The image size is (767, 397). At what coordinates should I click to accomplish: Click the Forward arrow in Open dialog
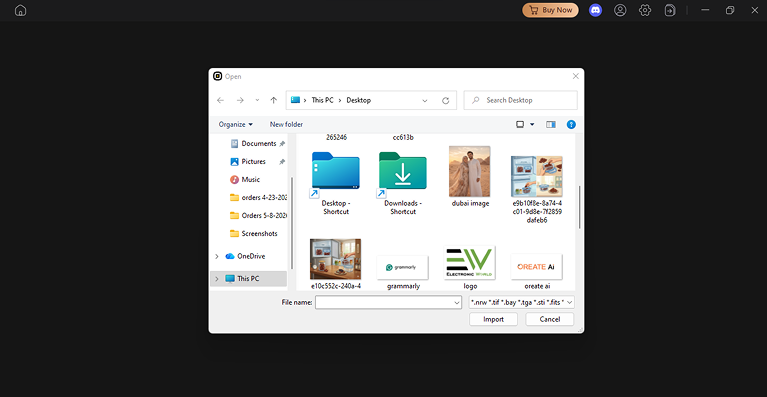coord(240,100)
